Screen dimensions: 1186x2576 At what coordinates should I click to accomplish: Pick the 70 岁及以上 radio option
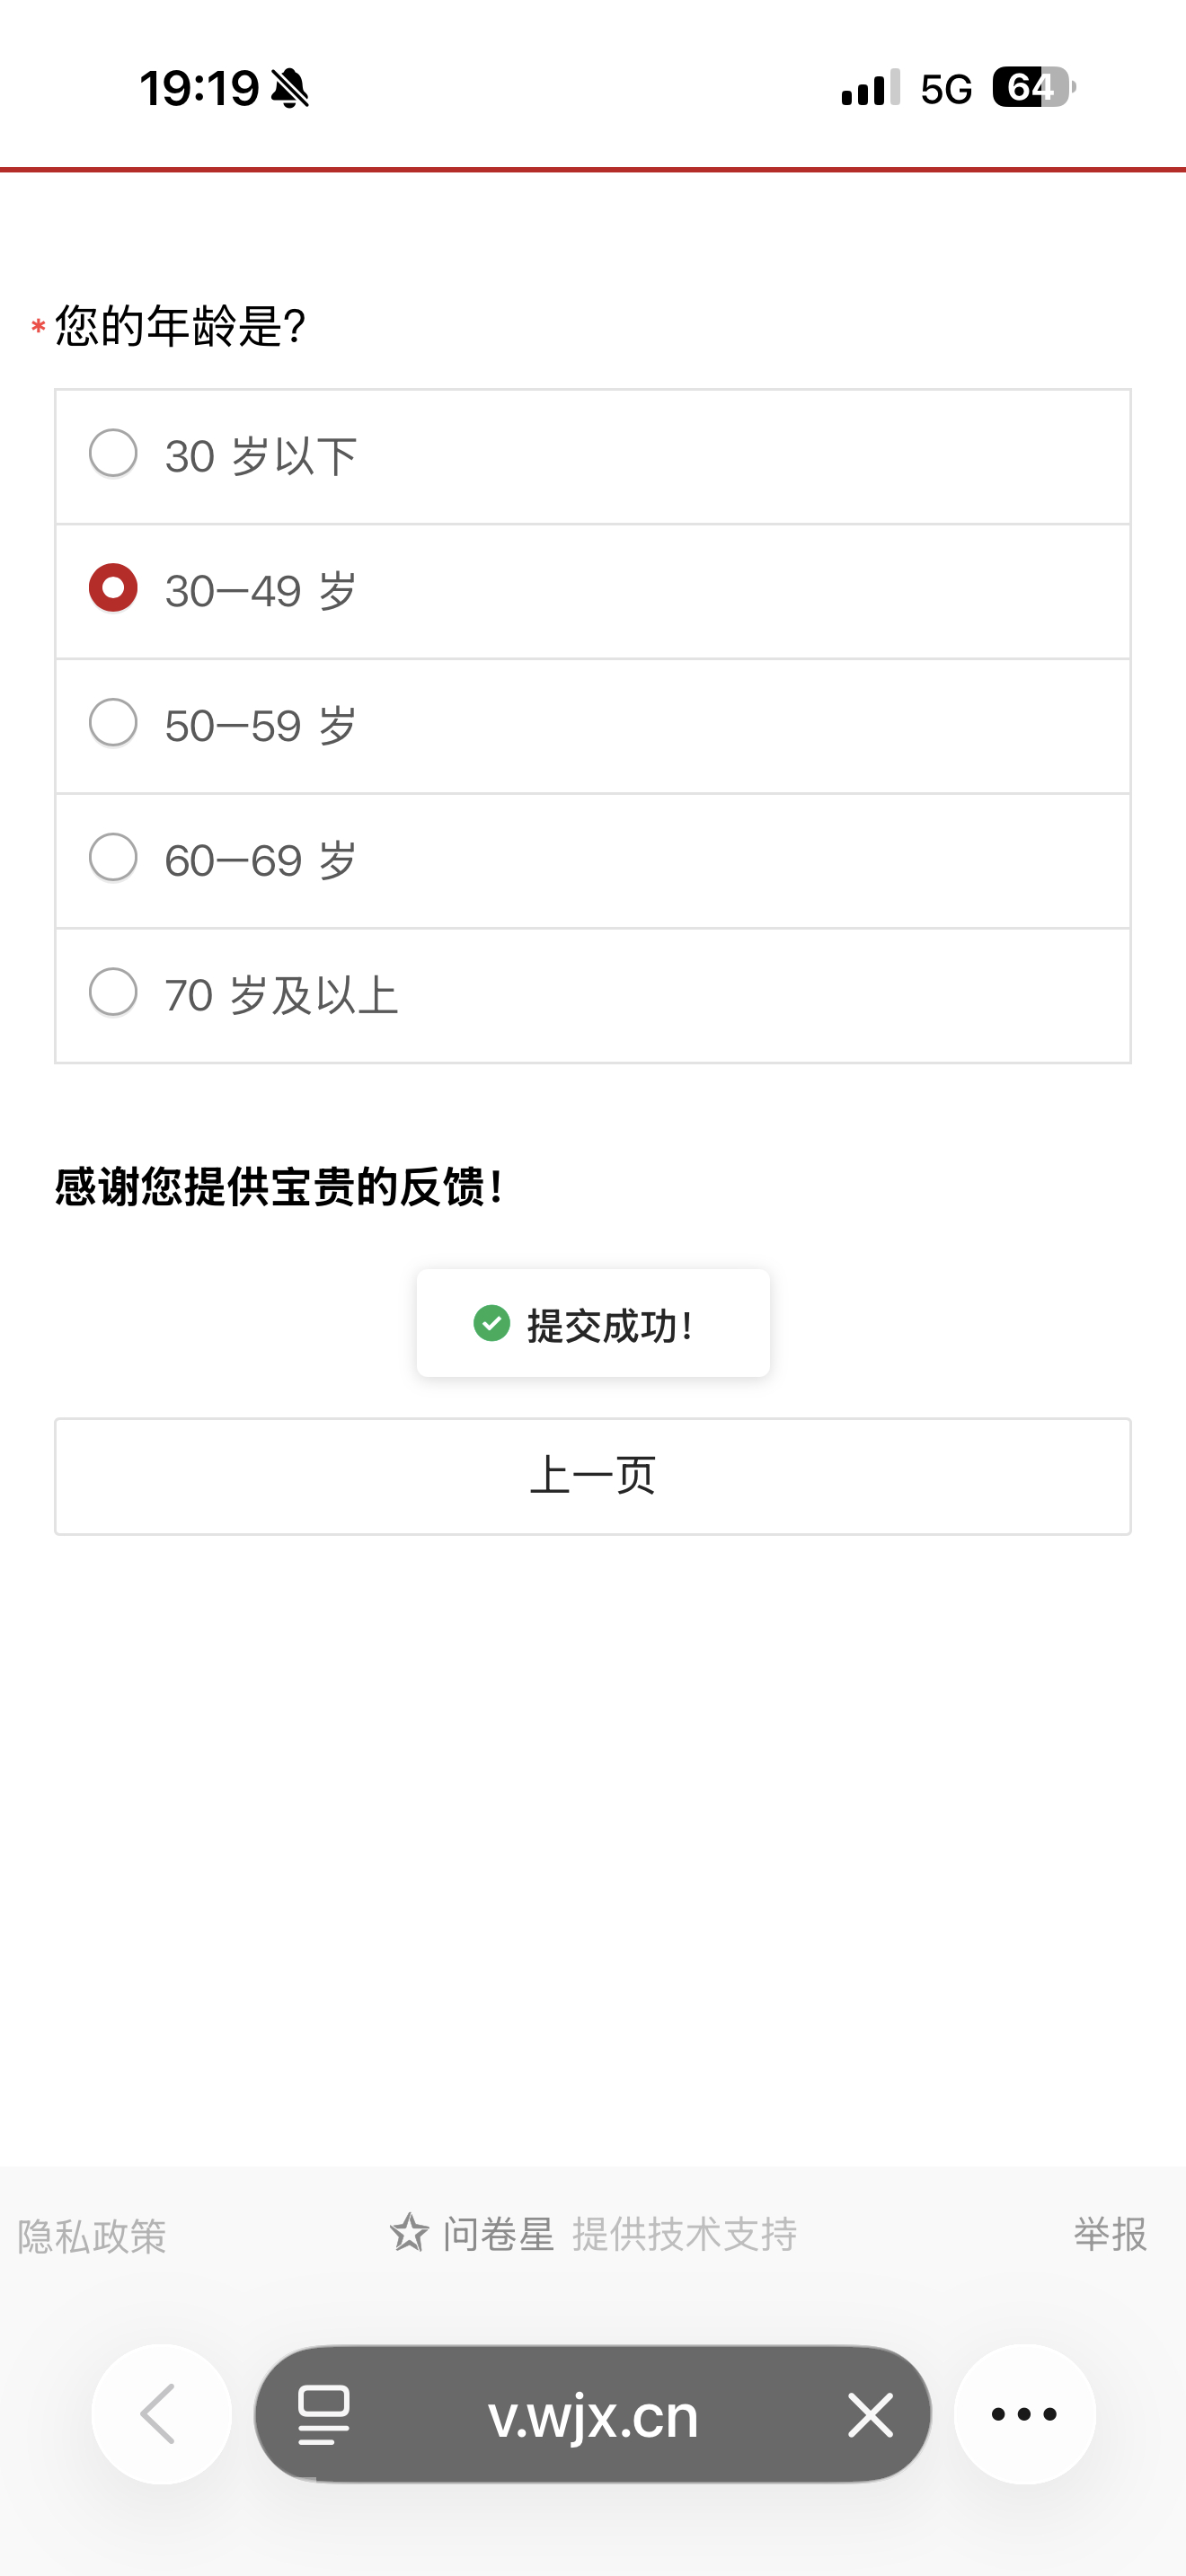pos(113,993)
